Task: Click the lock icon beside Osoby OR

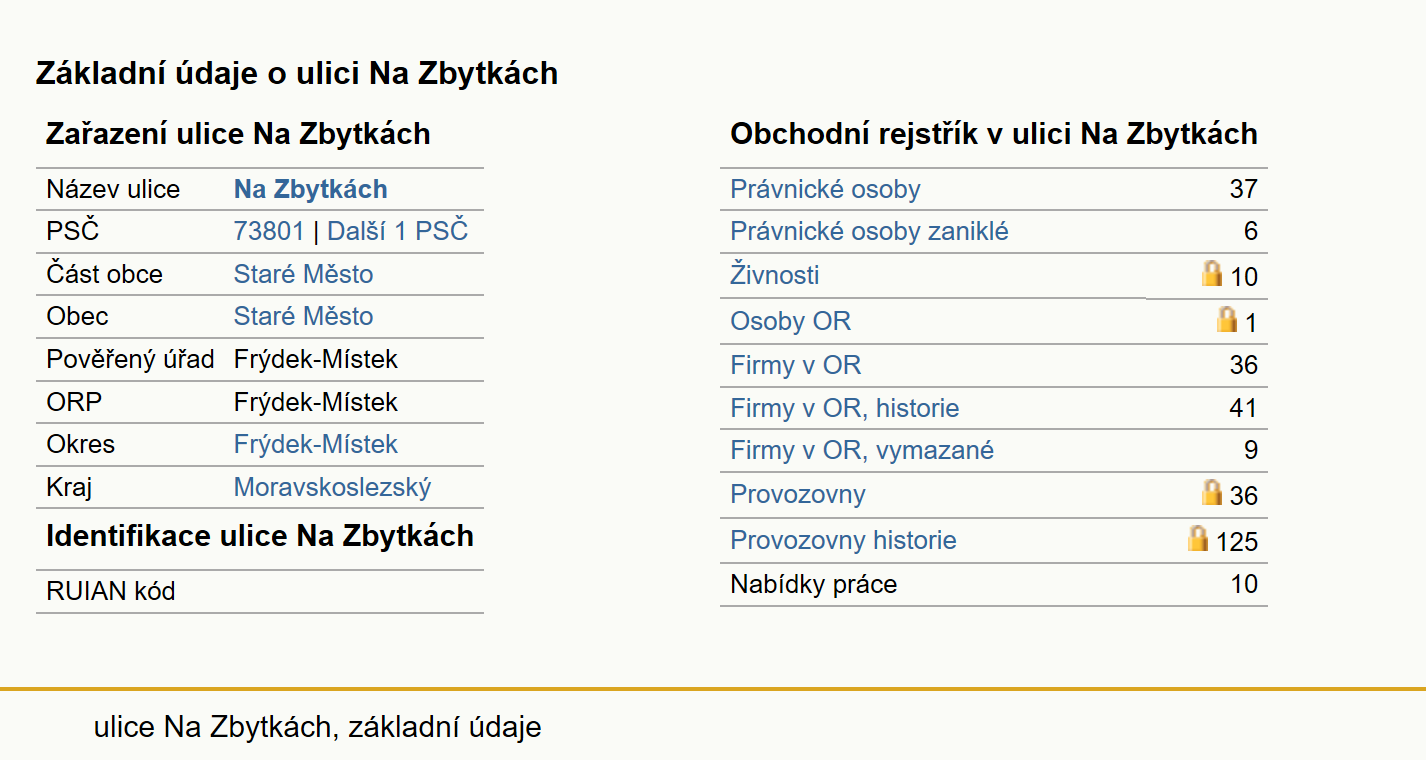Action: coord(1227,319)
